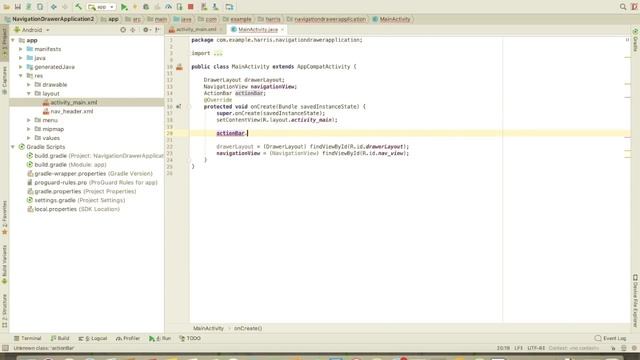640x360 pixels.
Task: Click the Search Everywhere magnifier icon
Action: click(x=623, y=7)
